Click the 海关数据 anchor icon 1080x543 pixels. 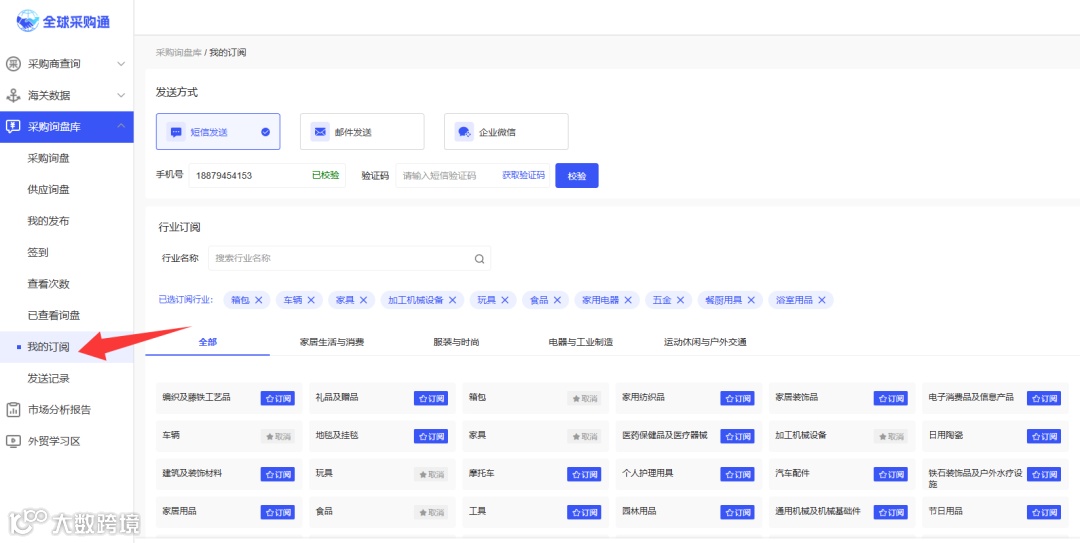pos(13,95)
